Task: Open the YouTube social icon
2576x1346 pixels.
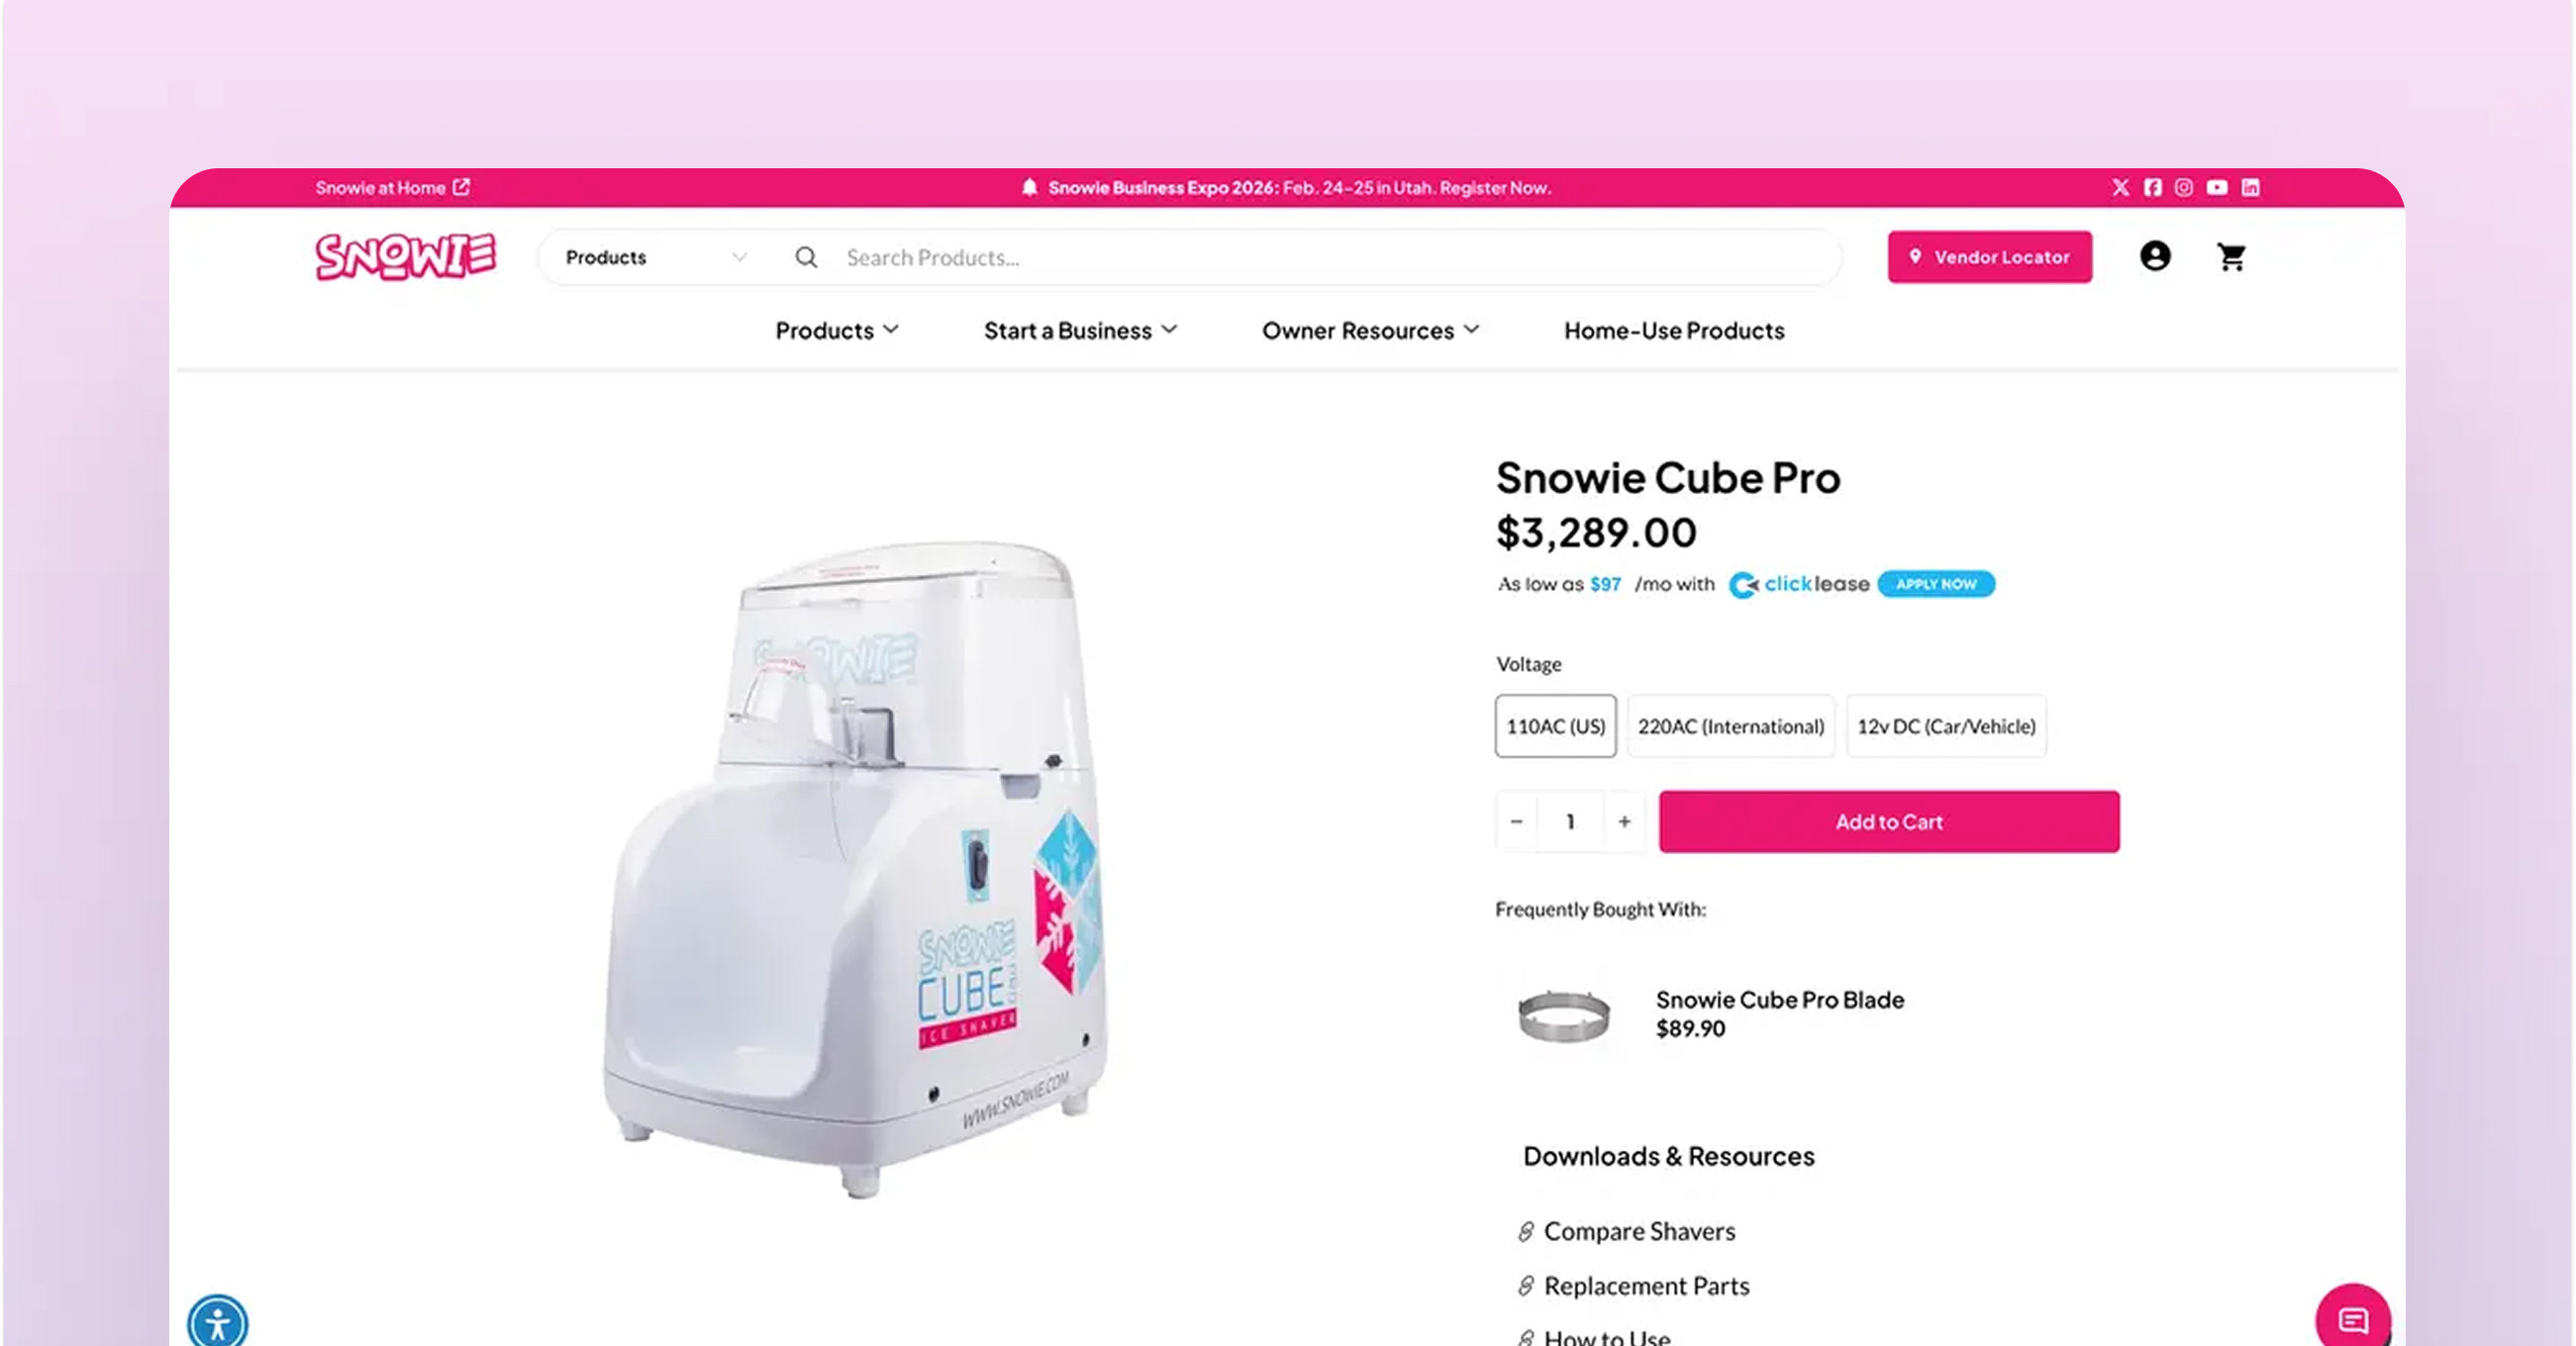Action: pyautogui.click(x=2217, y=187)
